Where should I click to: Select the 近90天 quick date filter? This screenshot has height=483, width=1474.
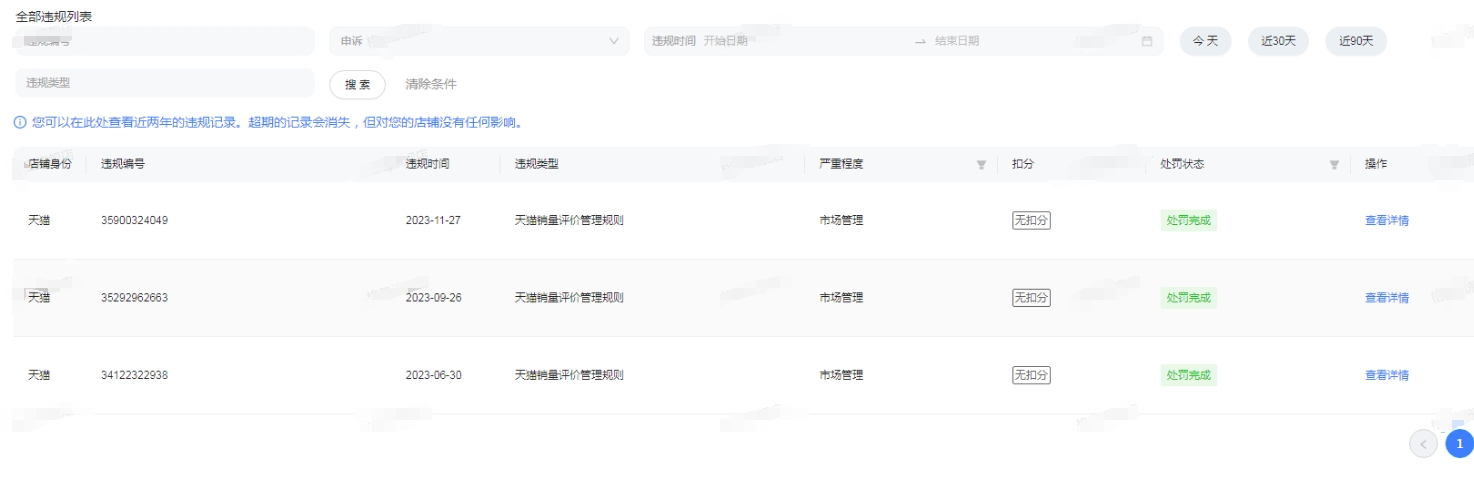click(1356, 41)
